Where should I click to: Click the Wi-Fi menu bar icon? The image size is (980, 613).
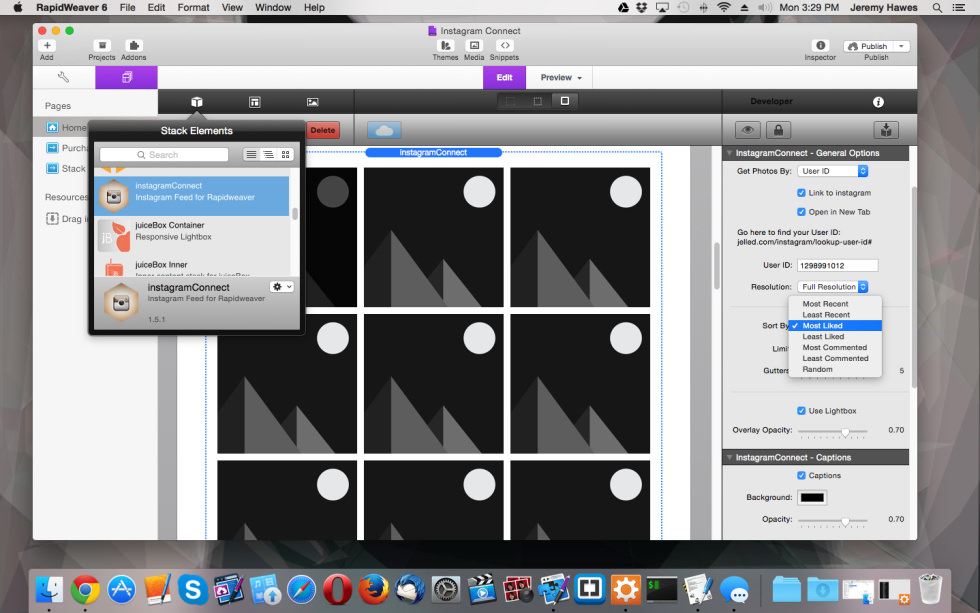pyautogui.click(x=724, y=7)
